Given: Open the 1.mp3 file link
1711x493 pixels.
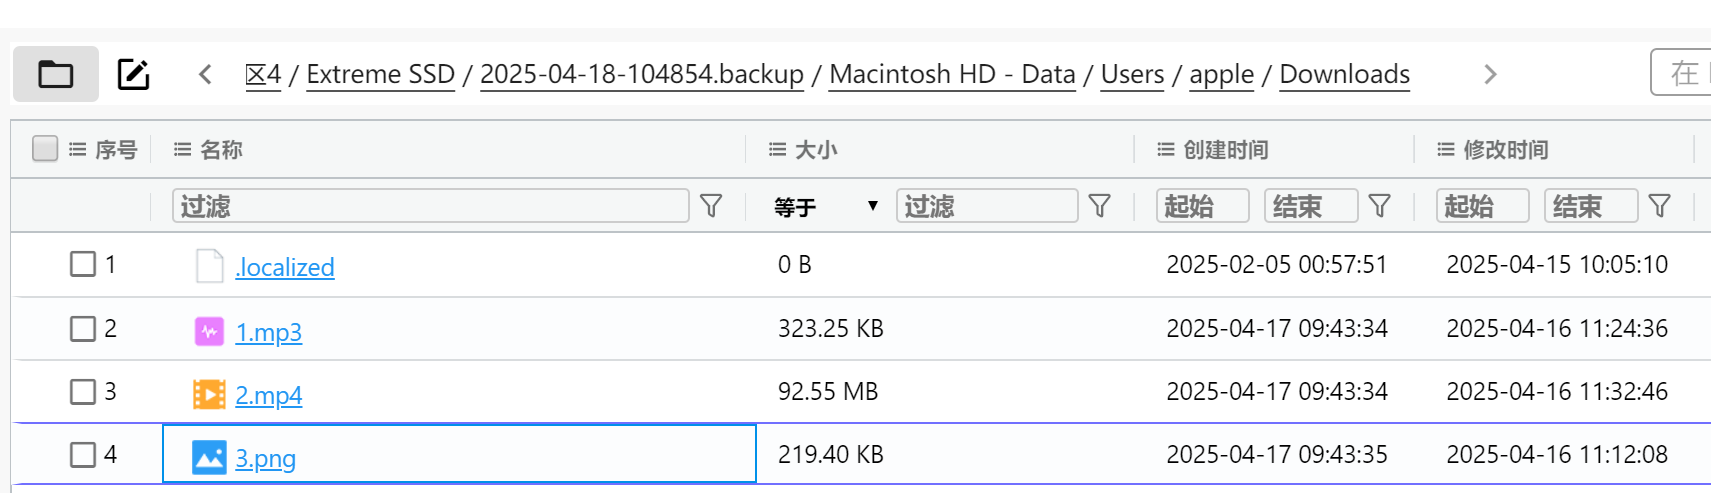Looking at the screenshot, I should tap(268, 332).
